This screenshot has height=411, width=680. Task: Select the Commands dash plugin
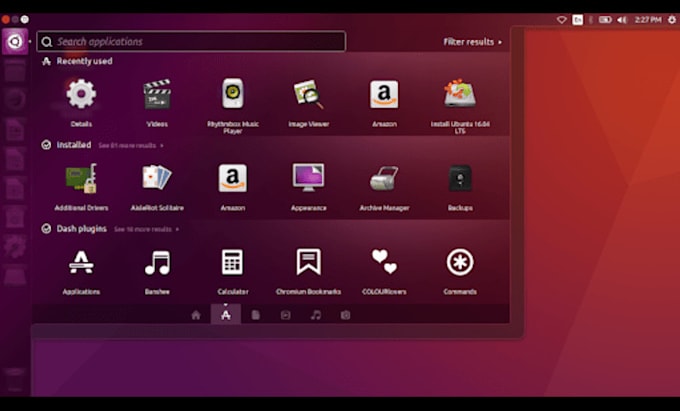click(x=460, y=262)
